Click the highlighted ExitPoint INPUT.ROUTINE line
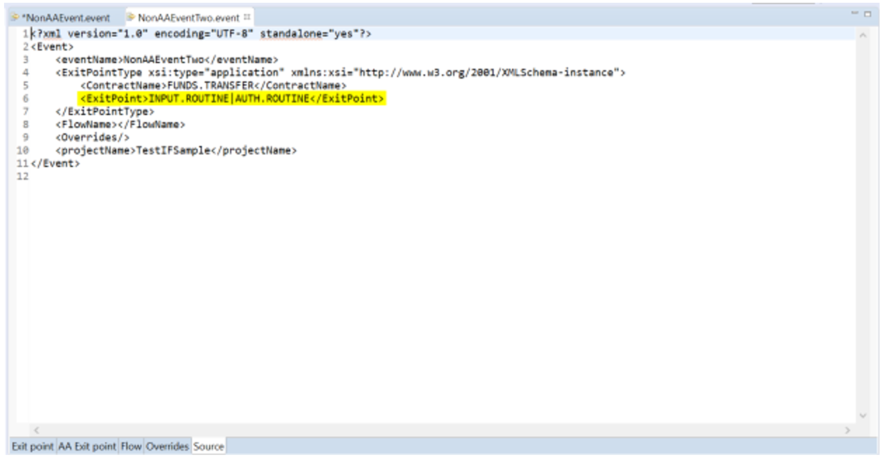Image resolution: width=885 pixels, height=458 pixels. point(231,99)
